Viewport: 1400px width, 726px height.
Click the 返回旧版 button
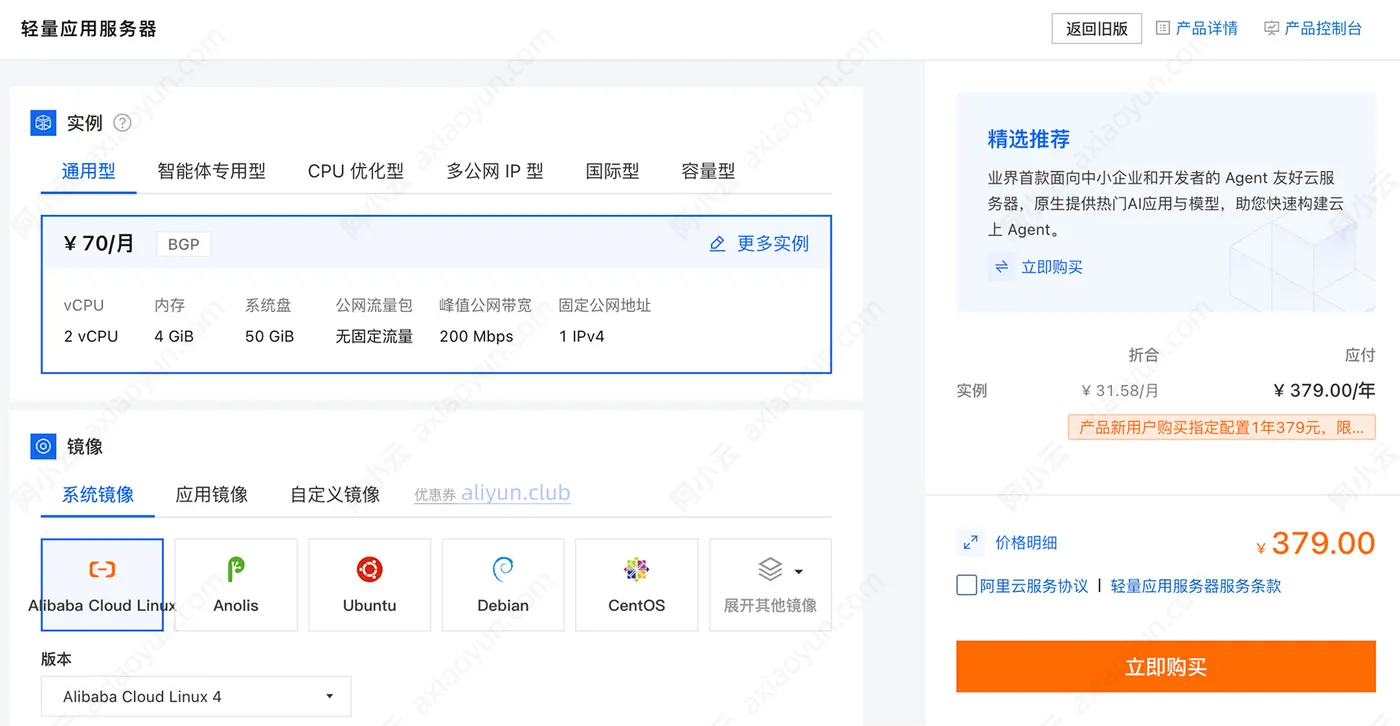coord(1097,29)
